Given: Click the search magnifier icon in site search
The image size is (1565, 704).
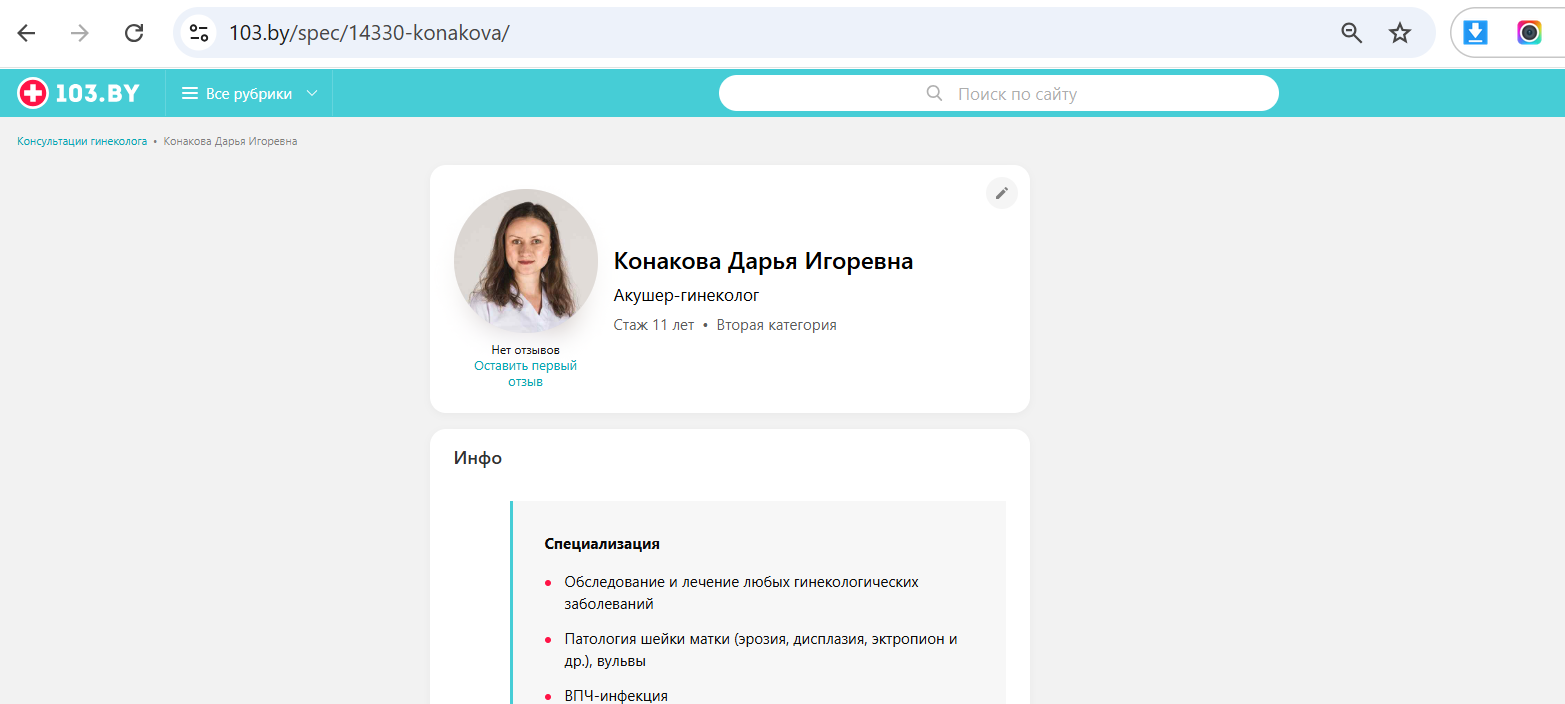Looking at the screenshot, I should click(935, 94).
